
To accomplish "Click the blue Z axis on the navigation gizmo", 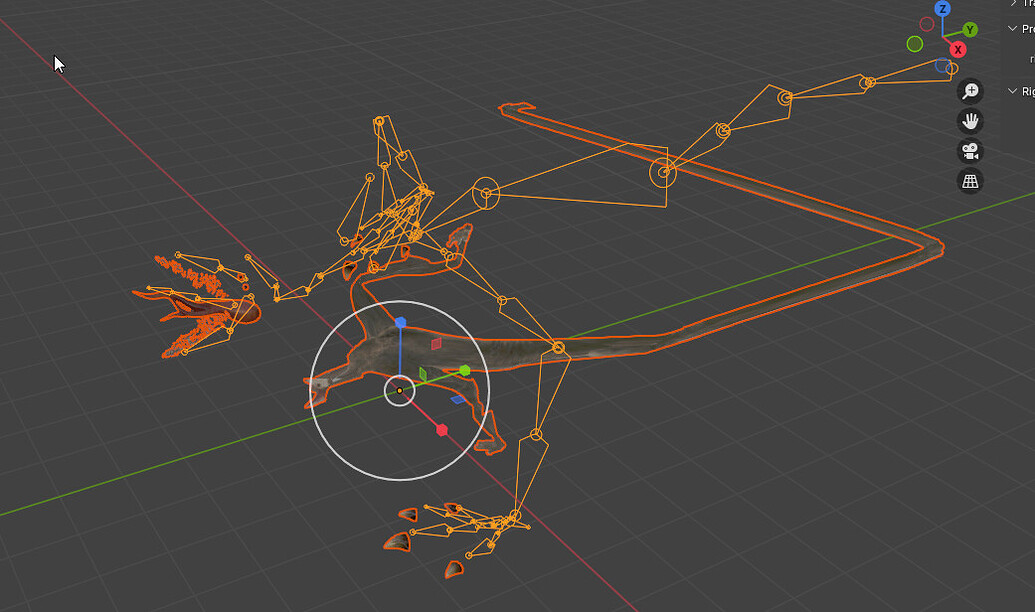I will coord(943,9).
